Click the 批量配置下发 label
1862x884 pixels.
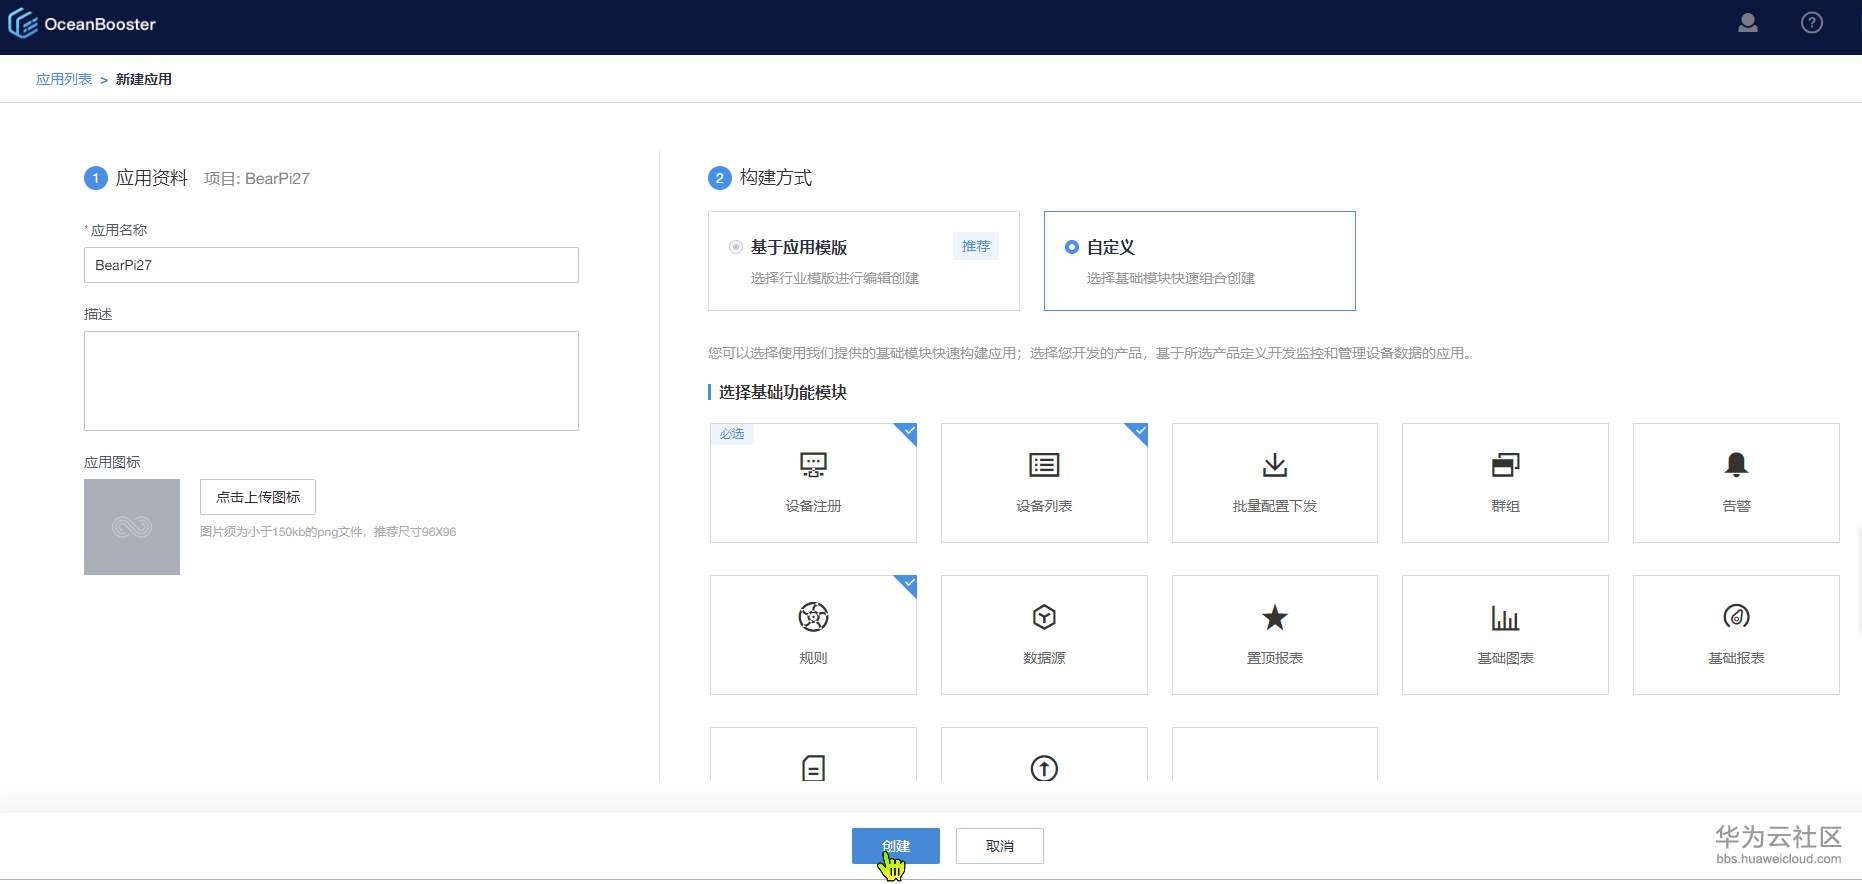[1275, 506]
